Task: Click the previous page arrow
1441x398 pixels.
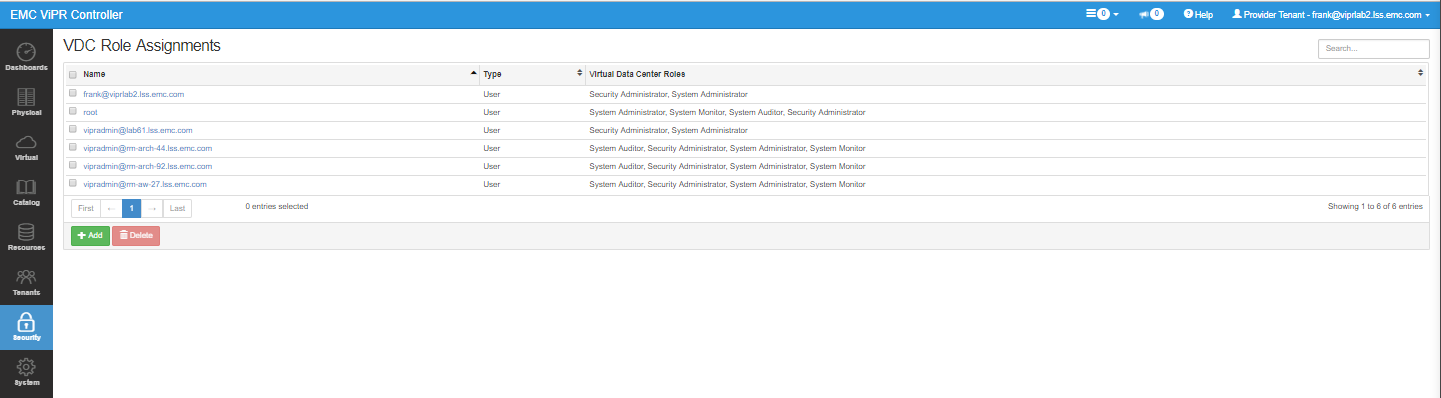Action: click(111, 208)
